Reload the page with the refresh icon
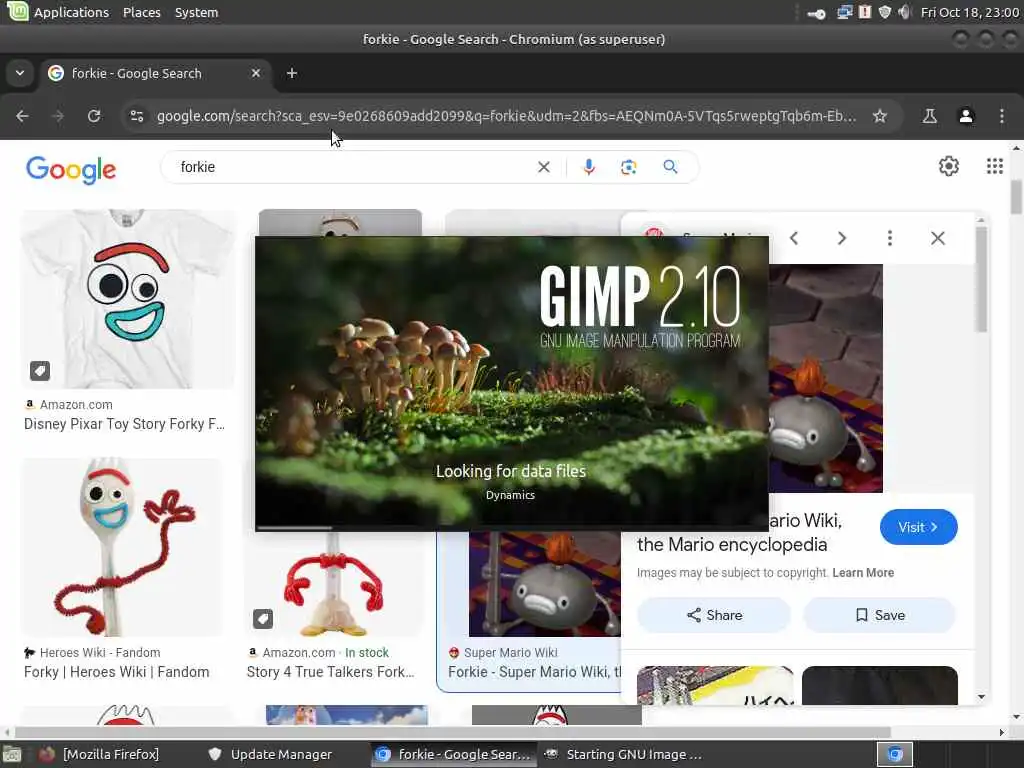This screenshot has width=1024, height=768. pos(94,116)
